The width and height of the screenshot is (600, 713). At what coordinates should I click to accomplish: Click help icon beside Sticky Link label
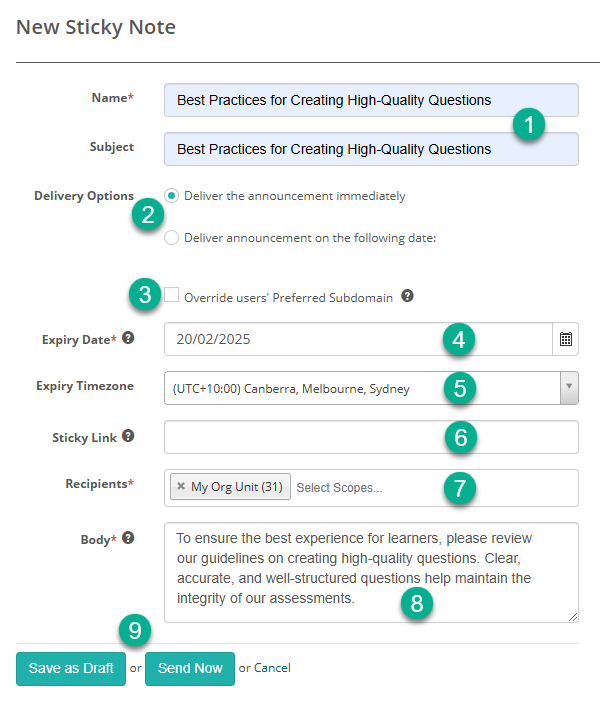point(128,436)
